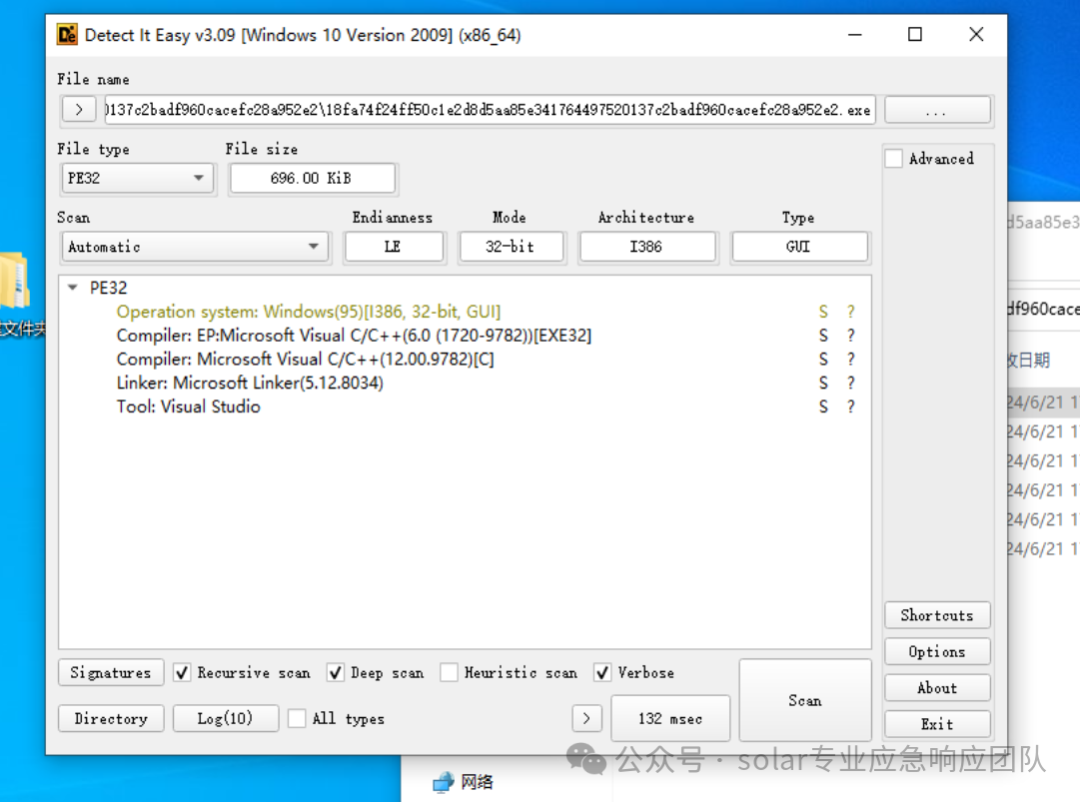Open the PE32 file type dropdown

[138, 178]
